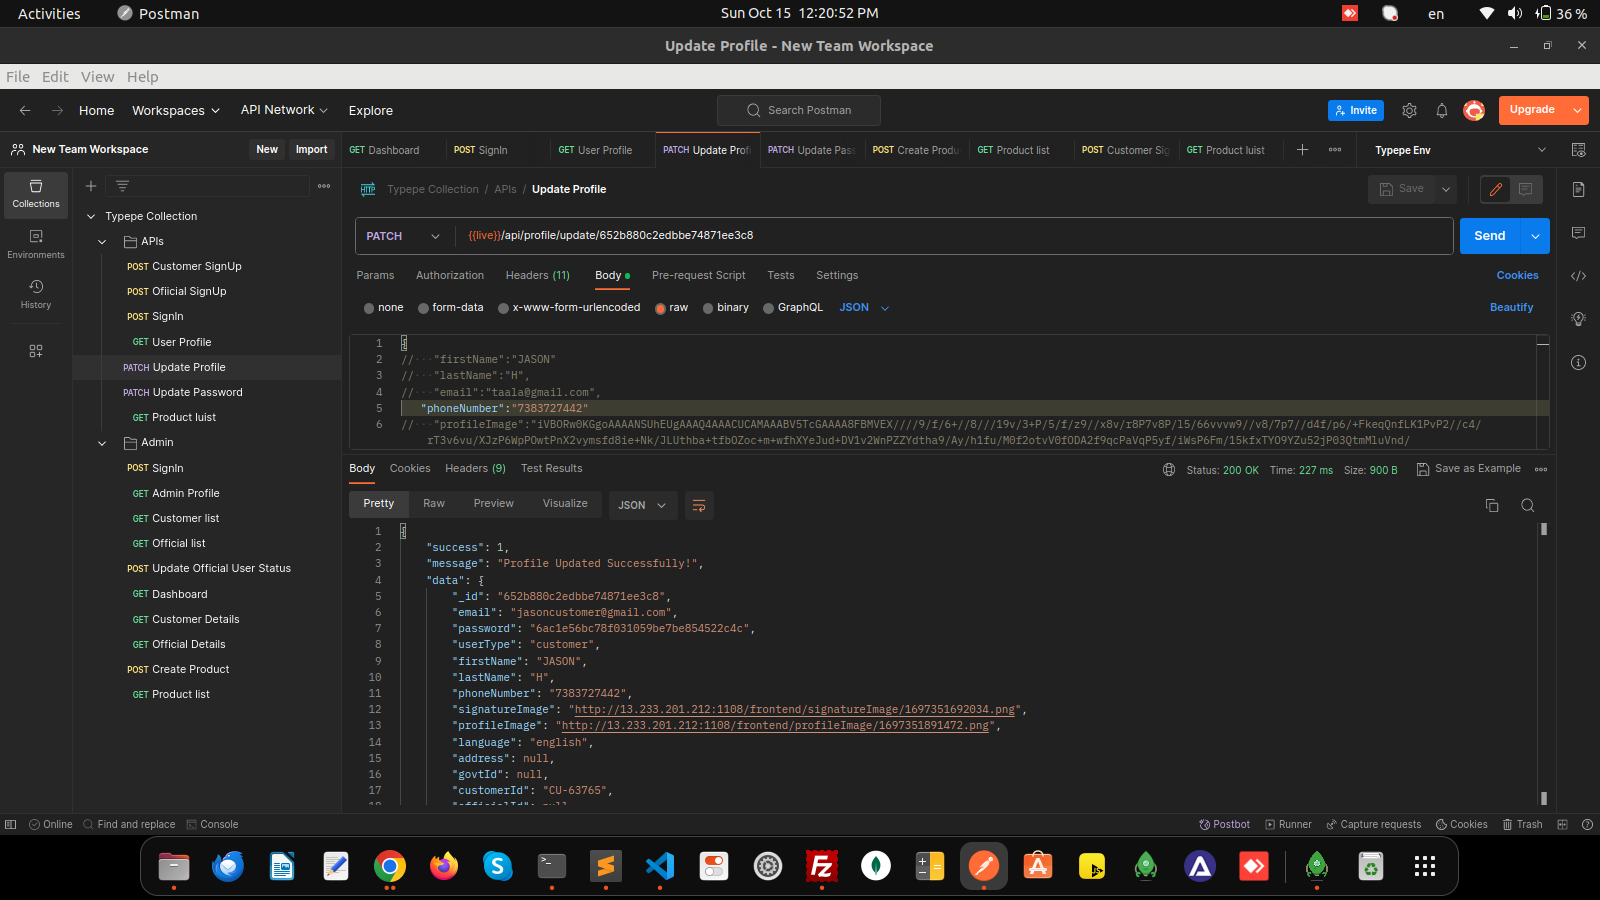Select the x-www-form-urlencoded body type
1600x900 pixels.
[x=569, y=308]
